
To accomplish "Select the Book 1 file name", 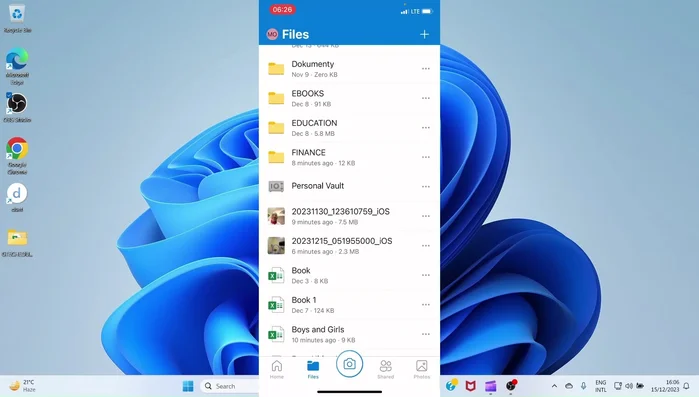I will click(304, 300).
